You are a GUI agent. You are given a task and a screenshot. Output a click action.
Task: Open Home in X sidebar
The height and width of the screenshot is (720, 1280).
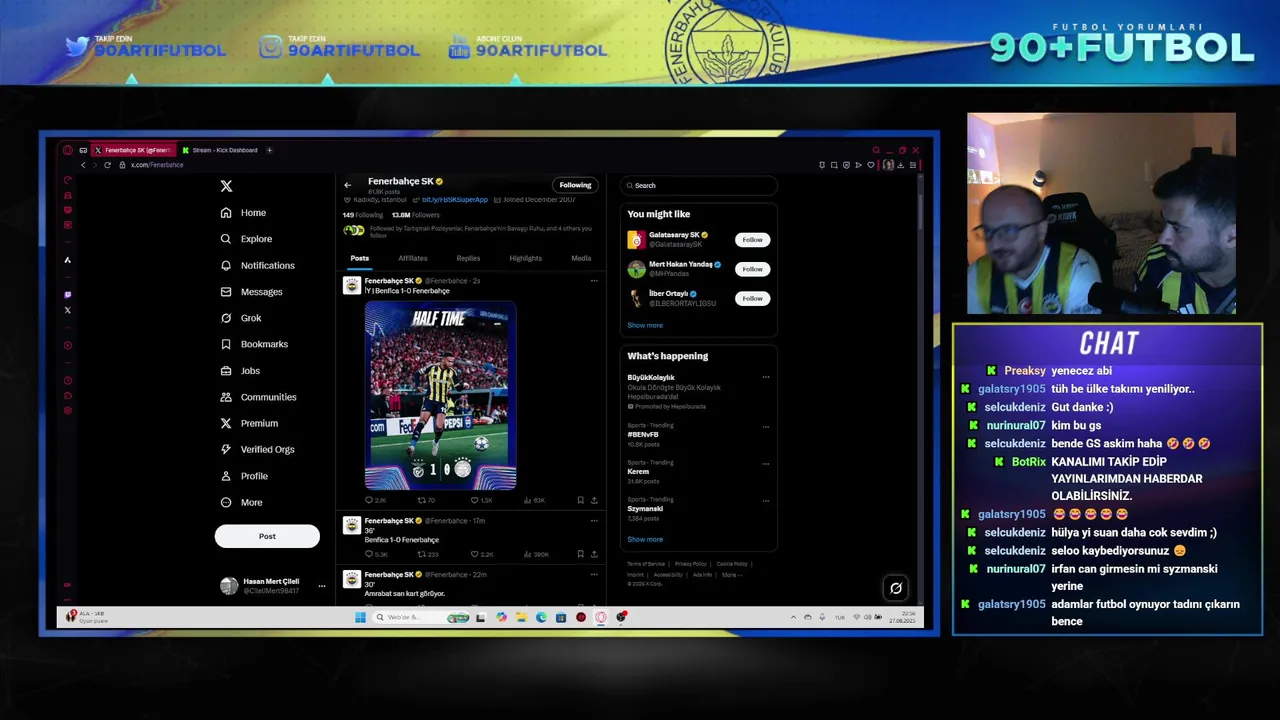click(243, 213)
